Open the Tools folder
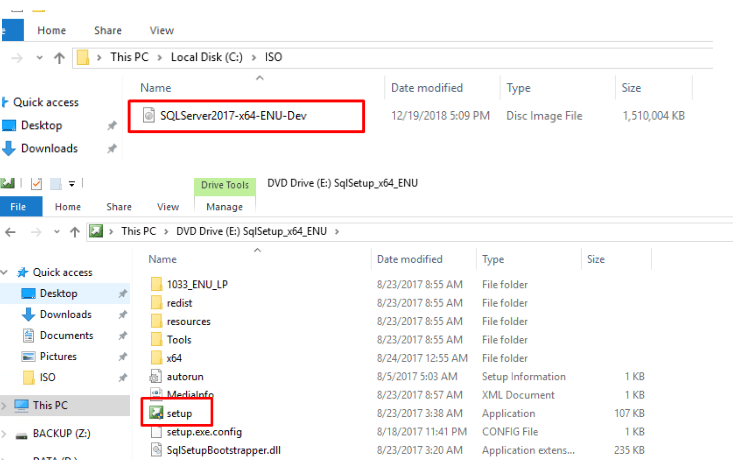Image resolution: width=733 pixels, height=460 pixels. tap(179, 340)
